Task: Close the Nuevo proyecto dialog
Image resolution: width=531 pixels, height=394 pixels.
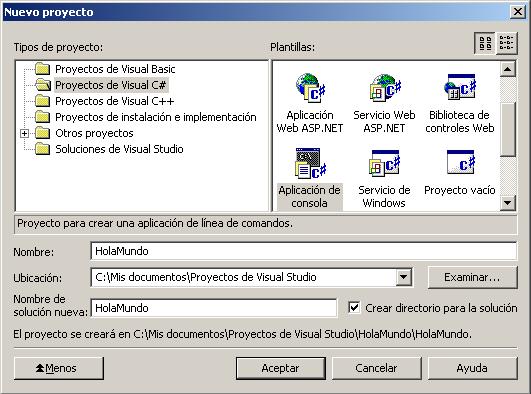Action: pos(517,12)
